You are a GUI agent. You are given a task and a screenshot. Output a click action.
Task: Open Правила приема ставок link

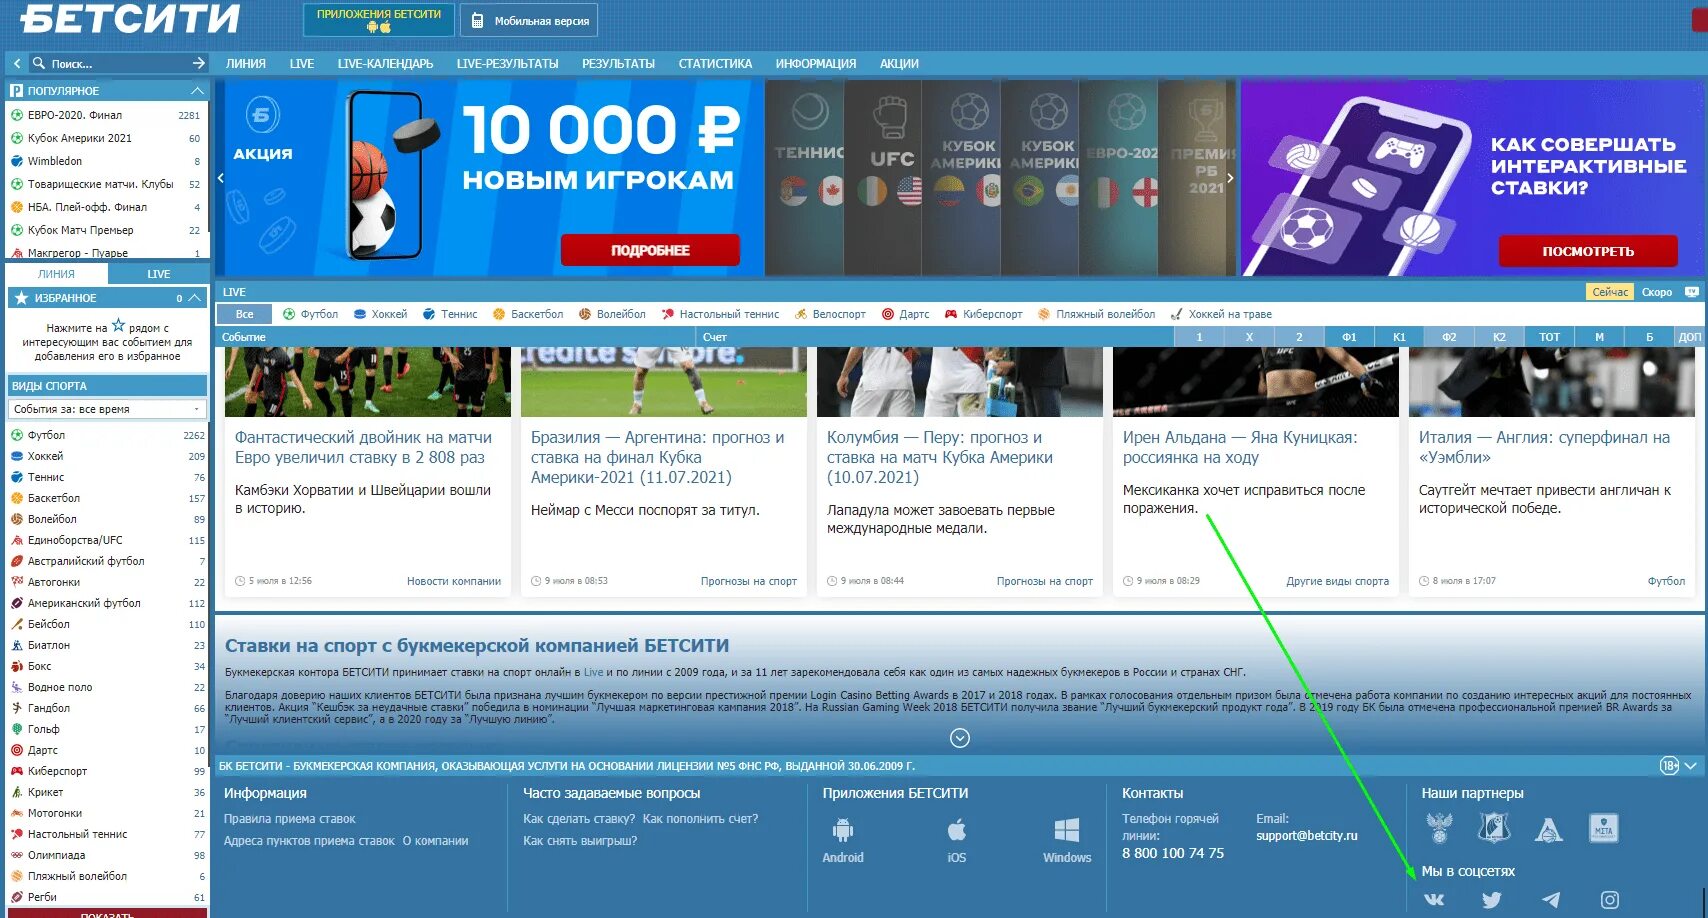pos(290,819)
